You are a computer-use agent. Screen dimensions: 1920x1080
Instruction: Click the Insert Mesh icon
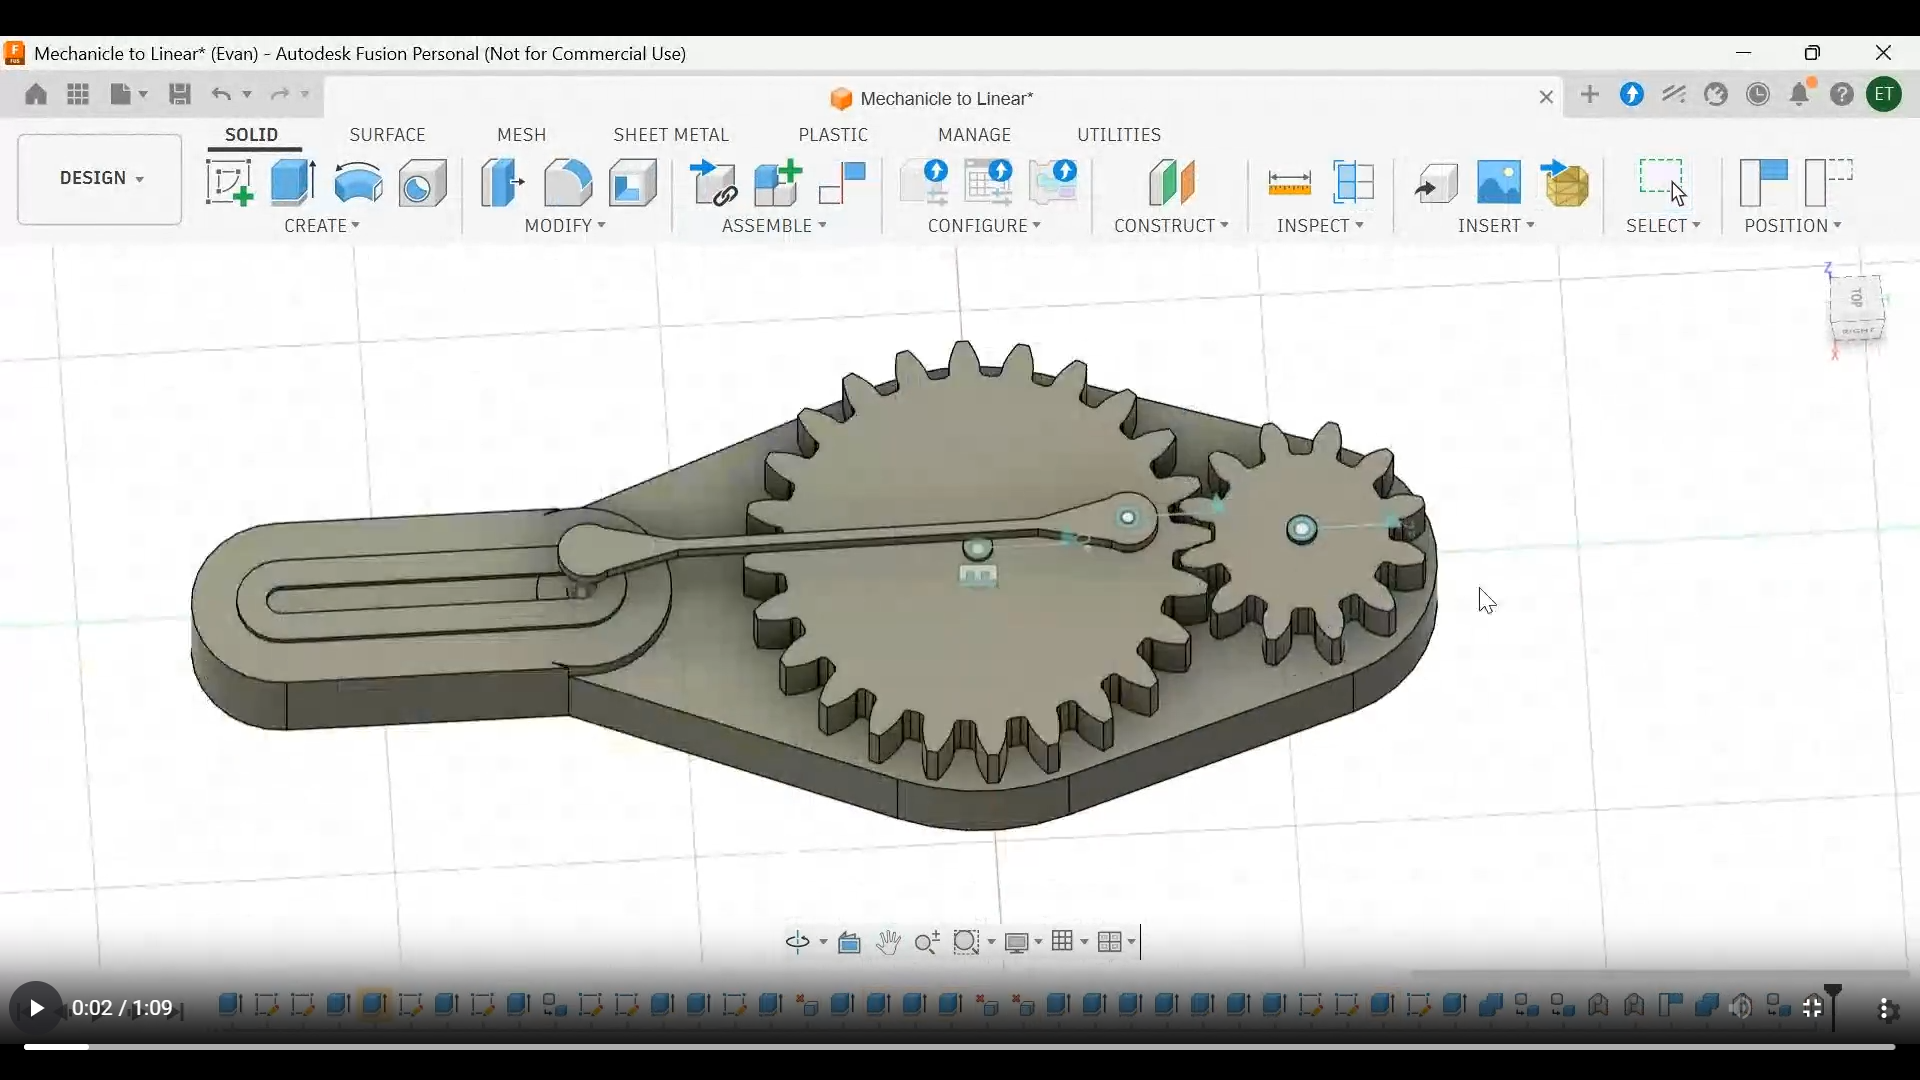(1567, 183)
